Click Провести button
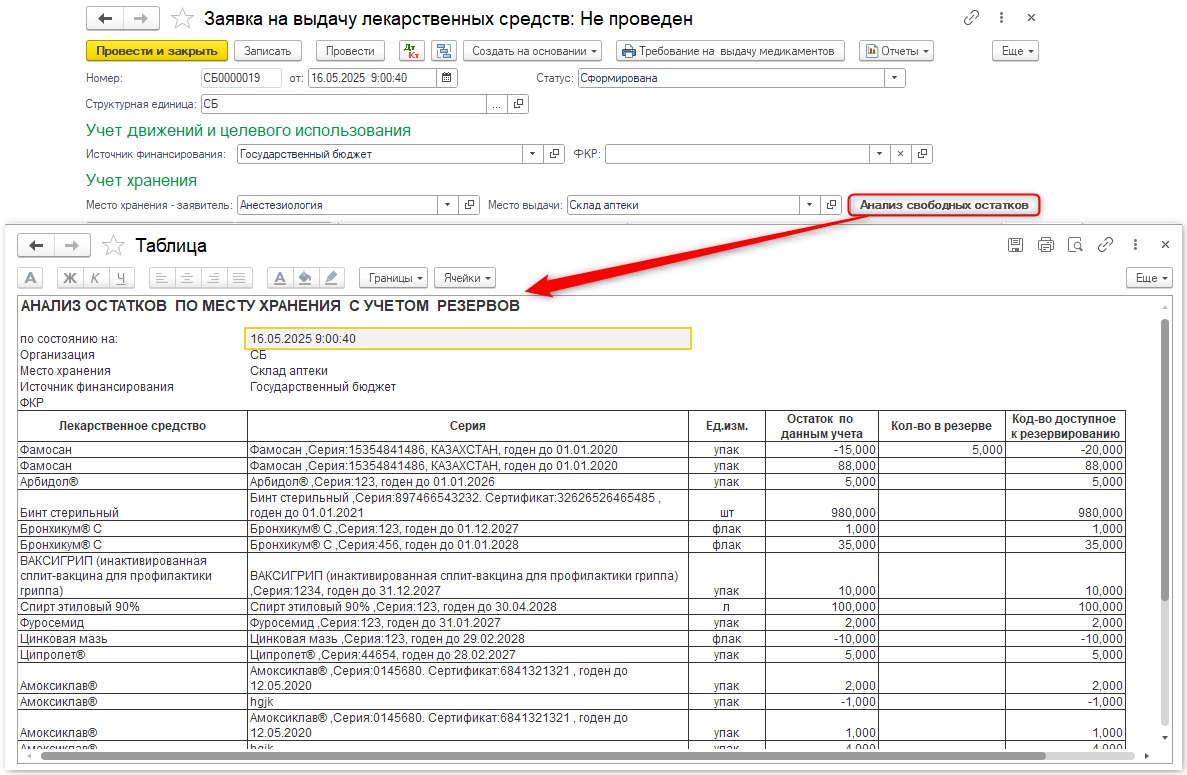 [x=350, y=51]
